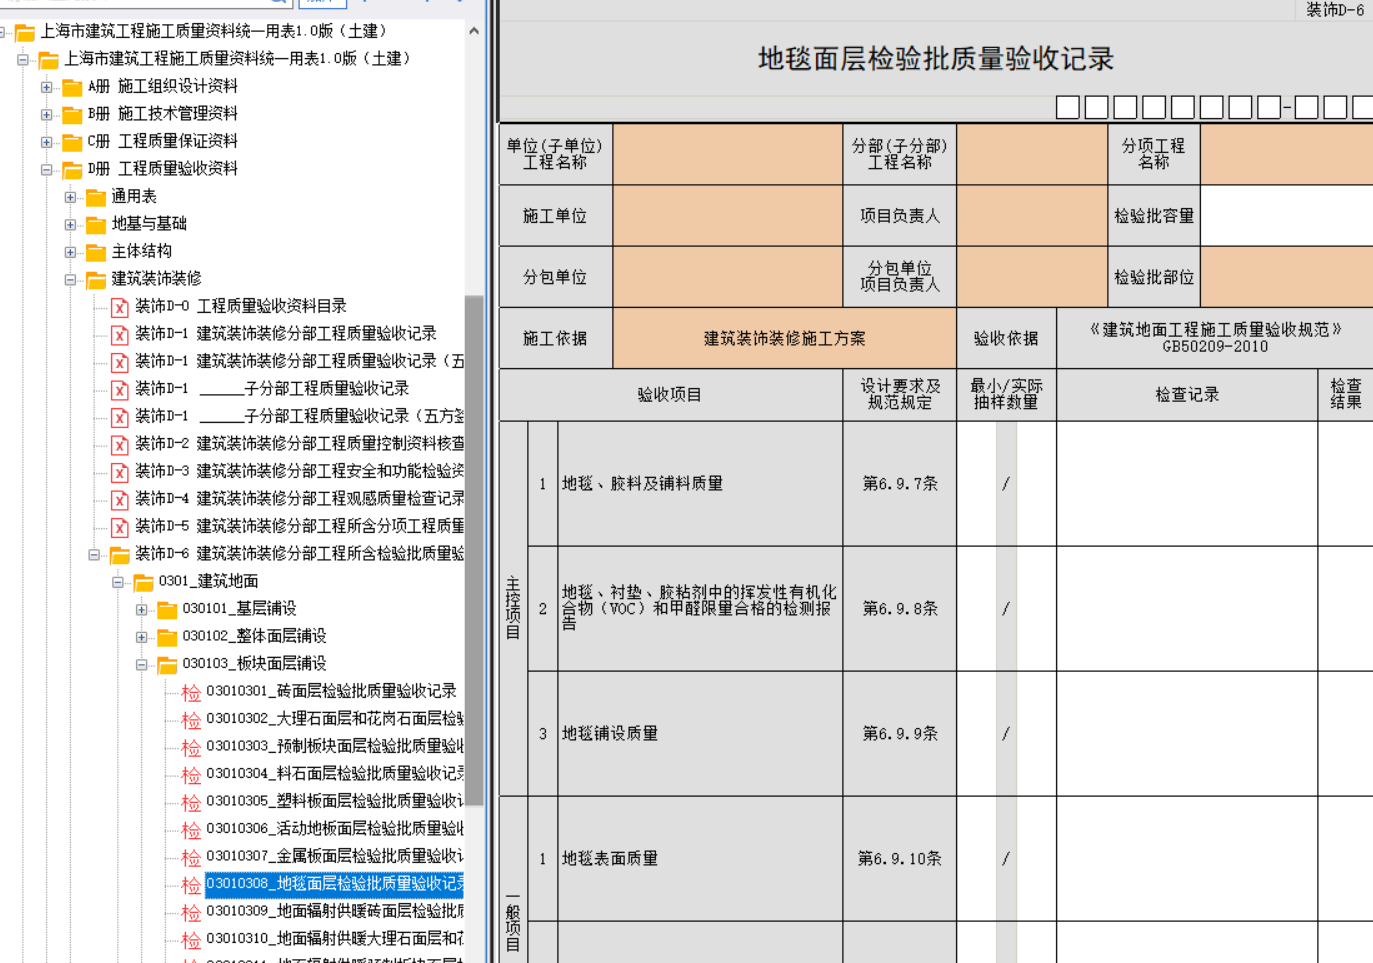Click the 检 icon beside 03010309 地面辐射供暖砖面层

[191, 912]
